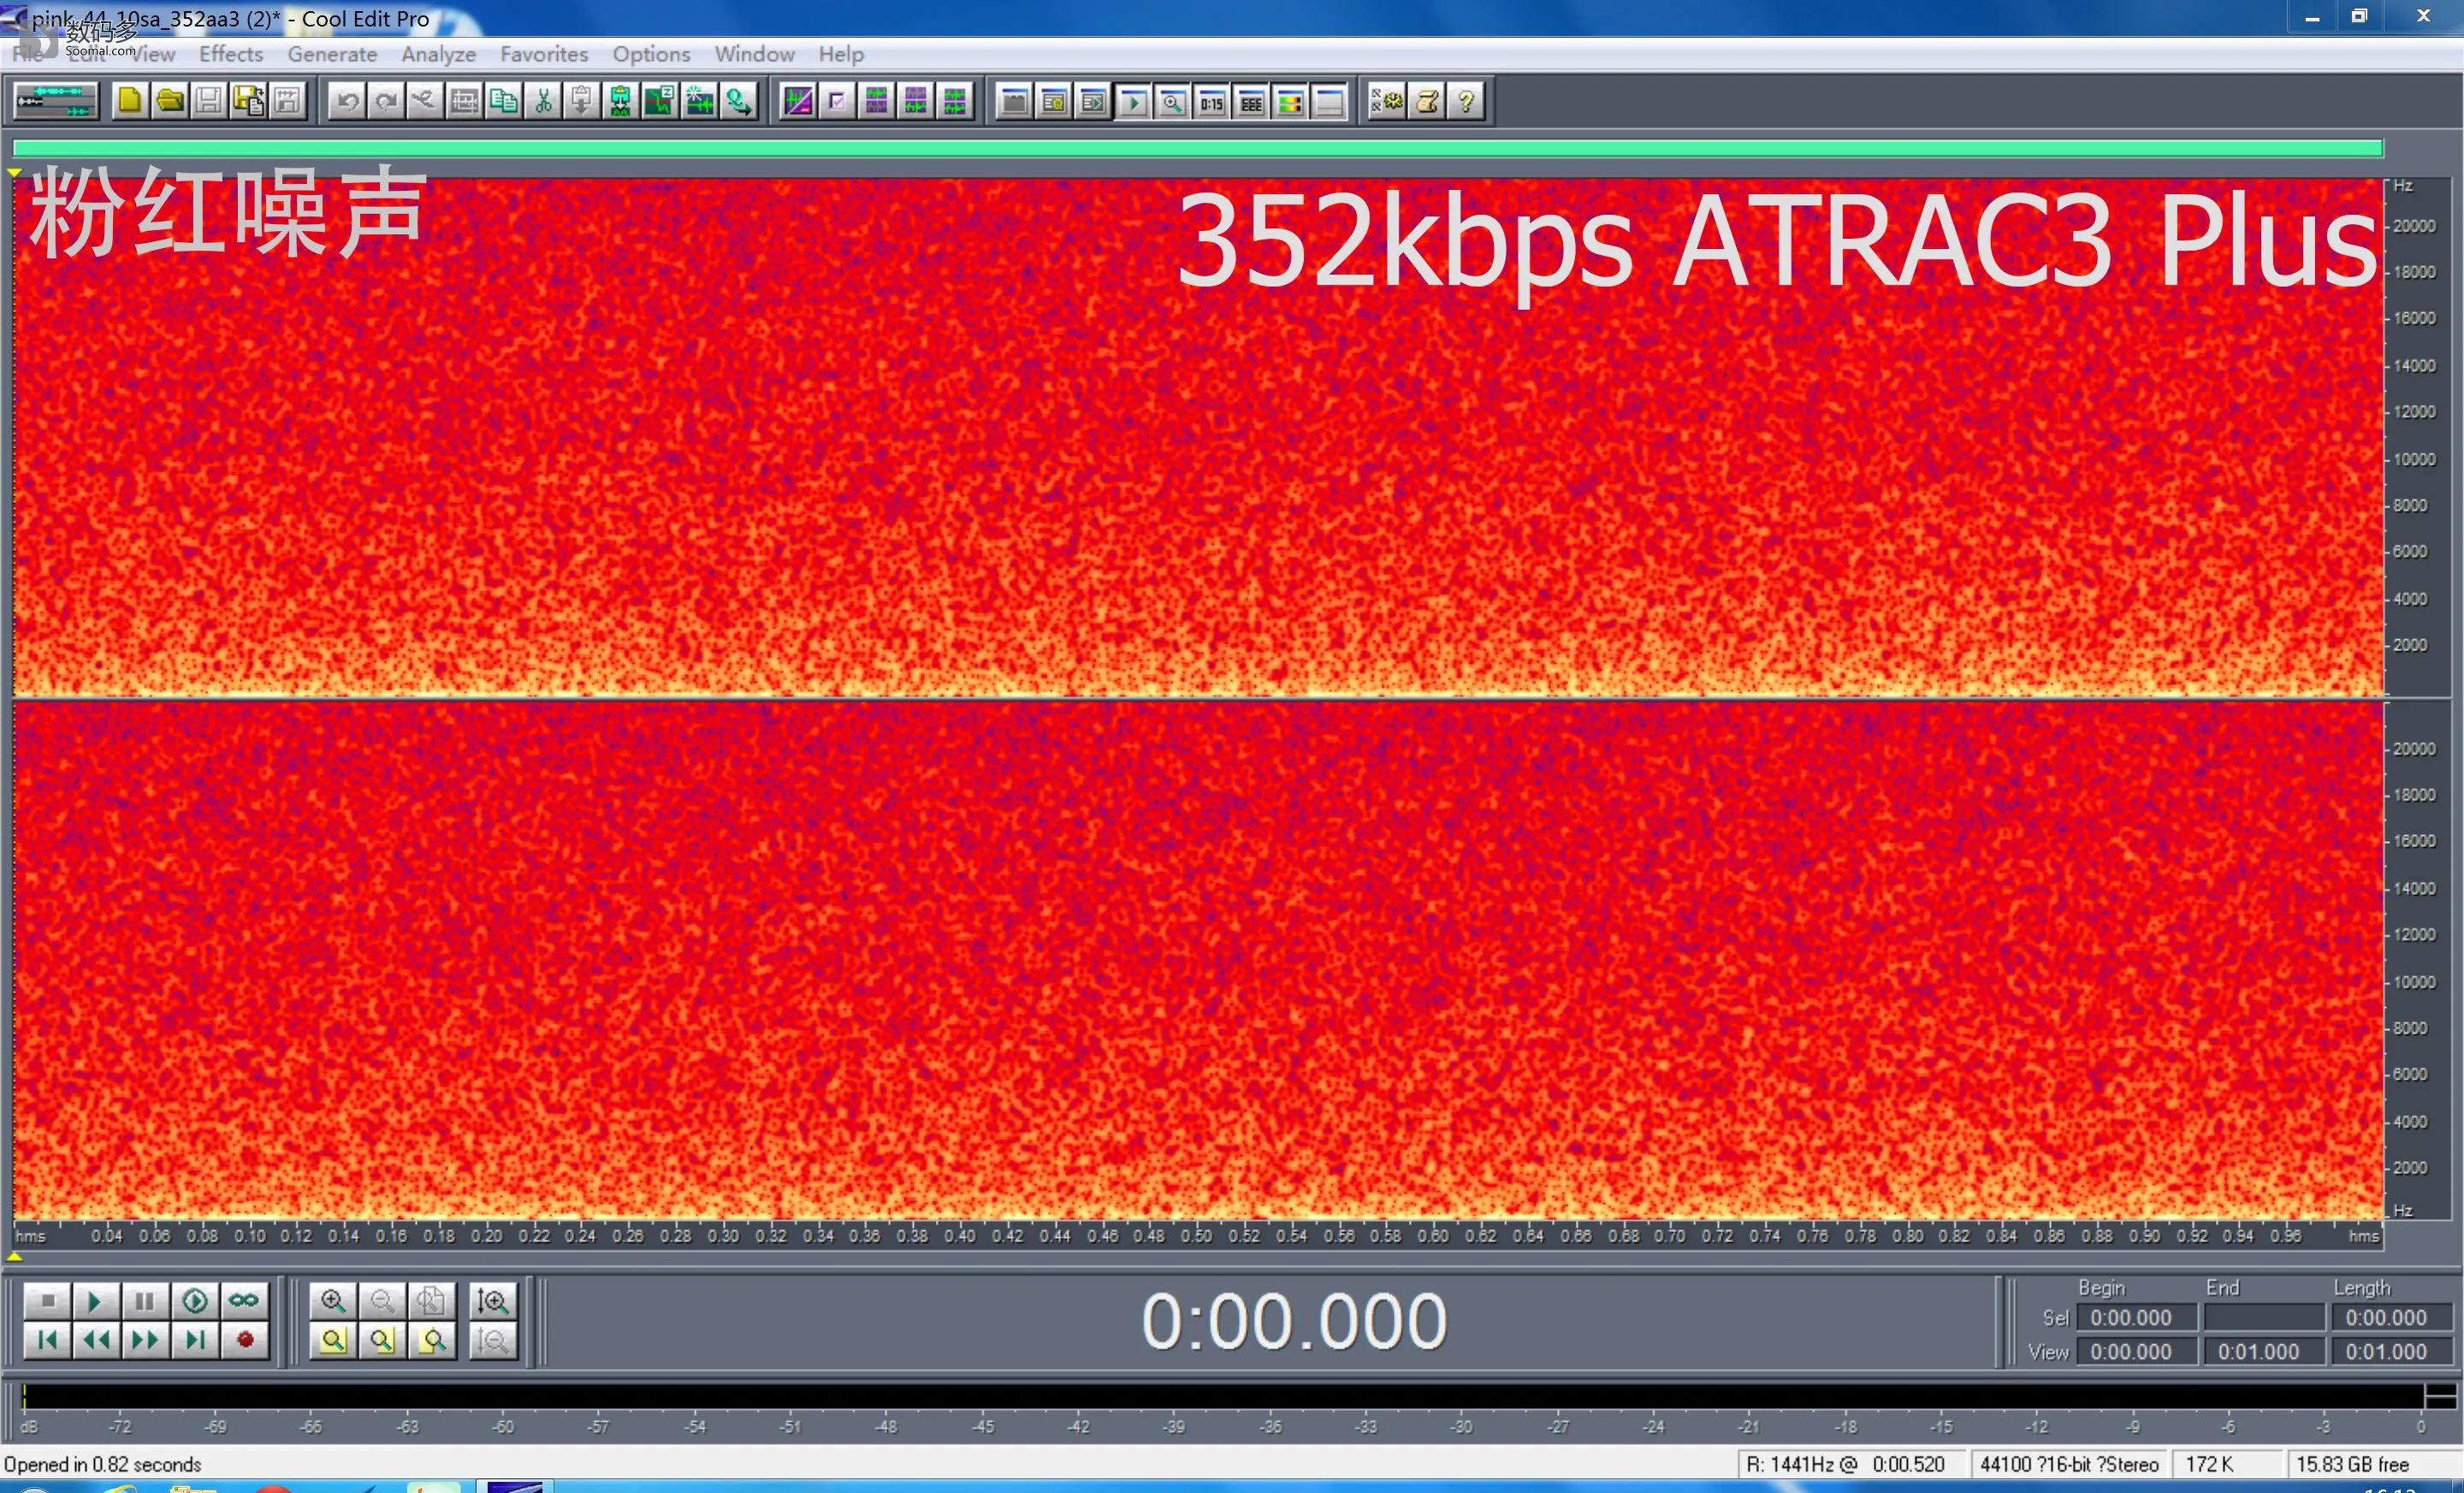
Task: Click the View End field showing 0:01.000
Action: 2264,1352
